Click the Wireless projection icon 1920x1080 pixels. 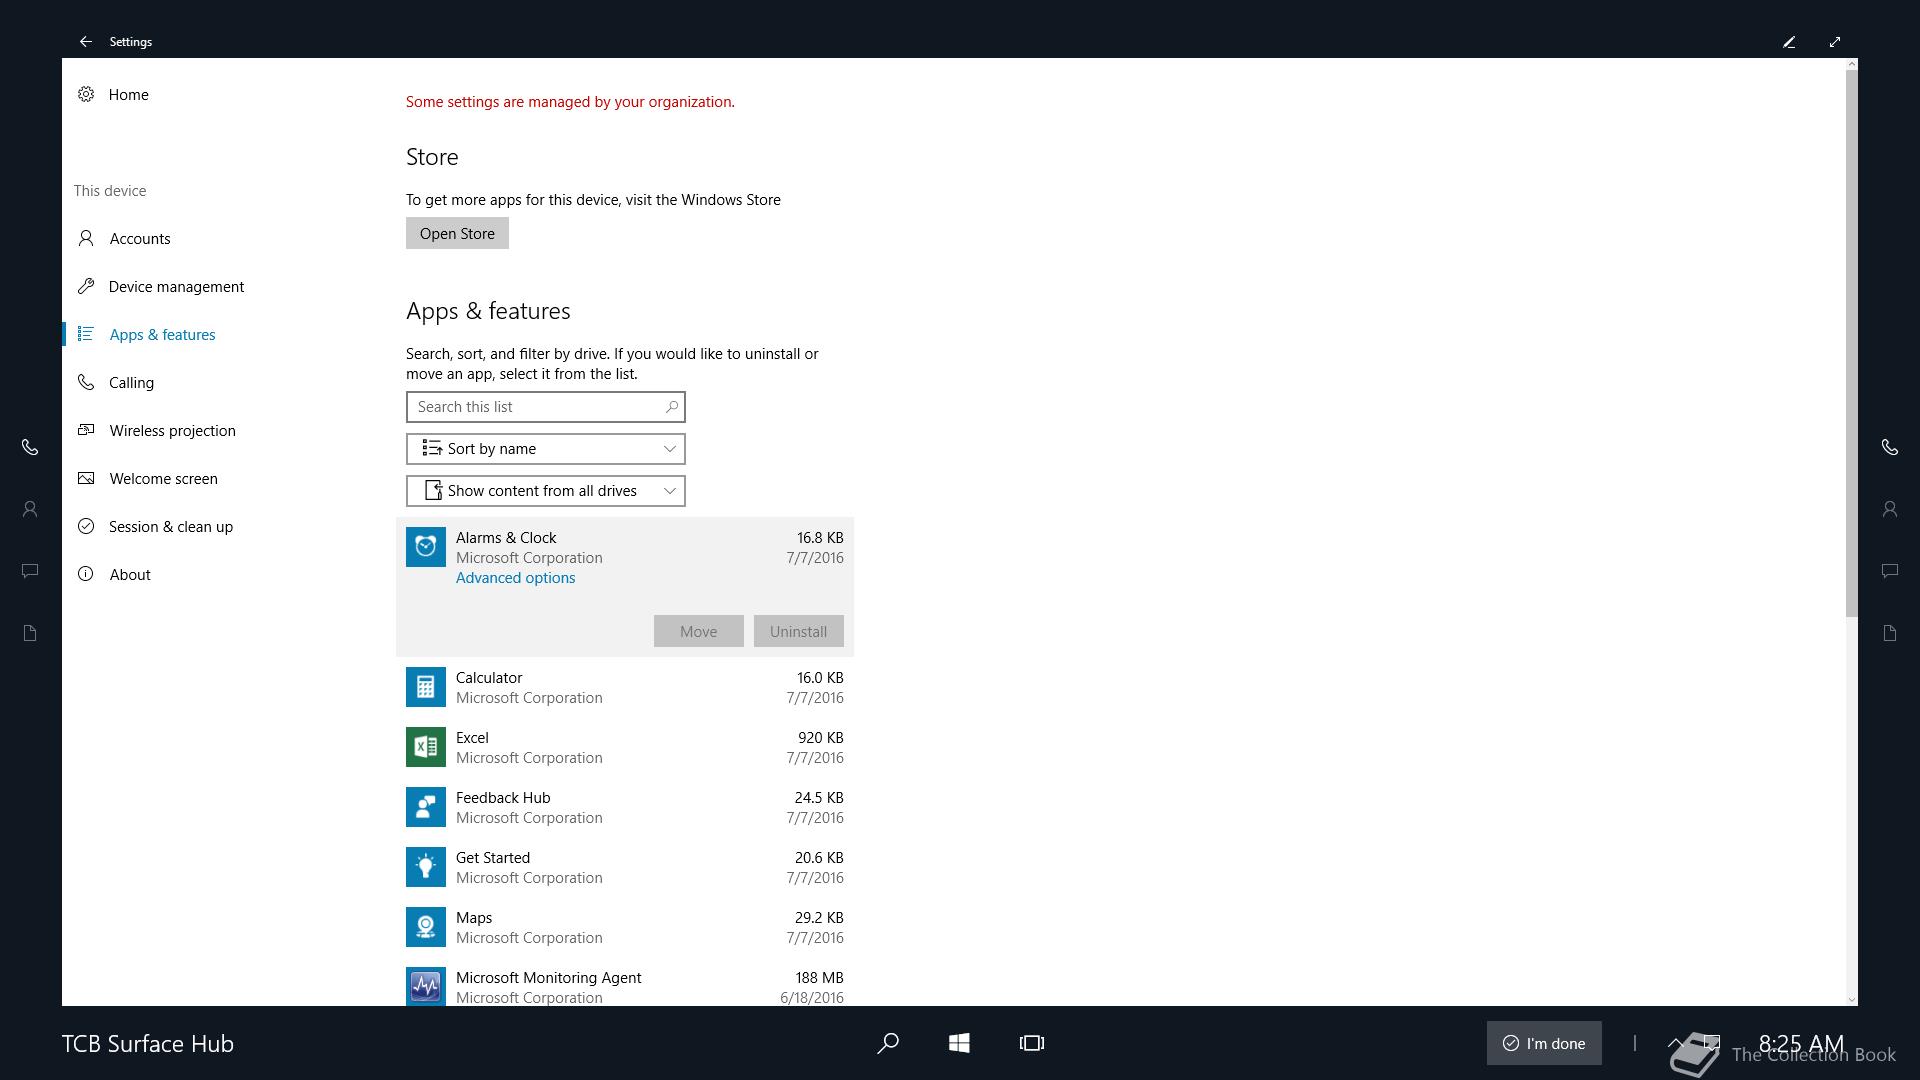coord(86,430)
